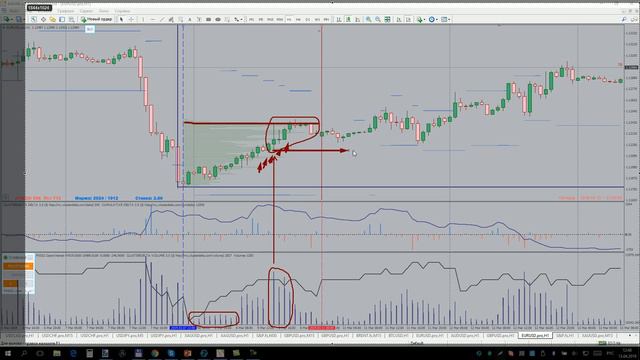640x360 pixels.
Task: Switch to USDCHF.pro,M15 chart tab
Action: [x=57, y=335]
